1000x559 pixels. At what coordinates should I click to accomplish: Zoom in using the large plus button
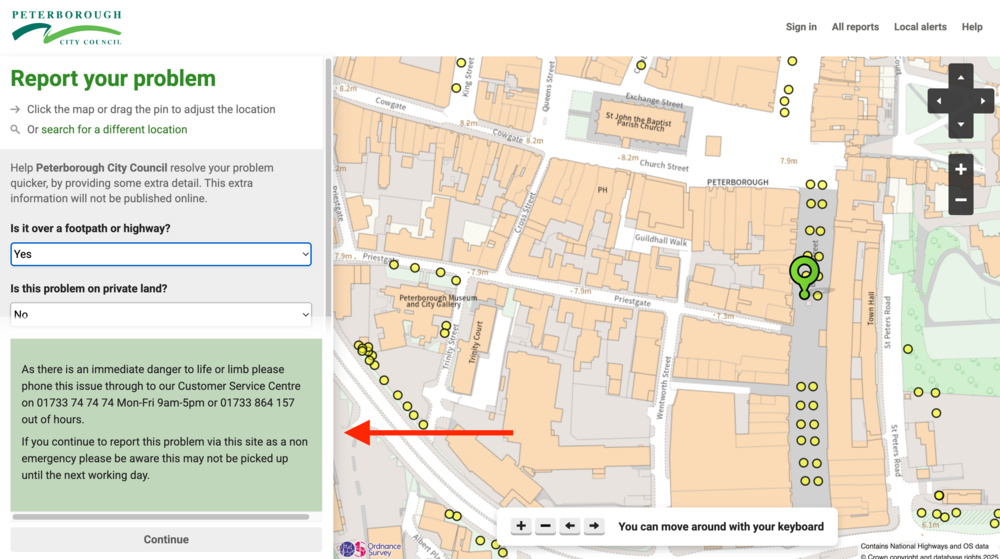(x=960, y=170)
